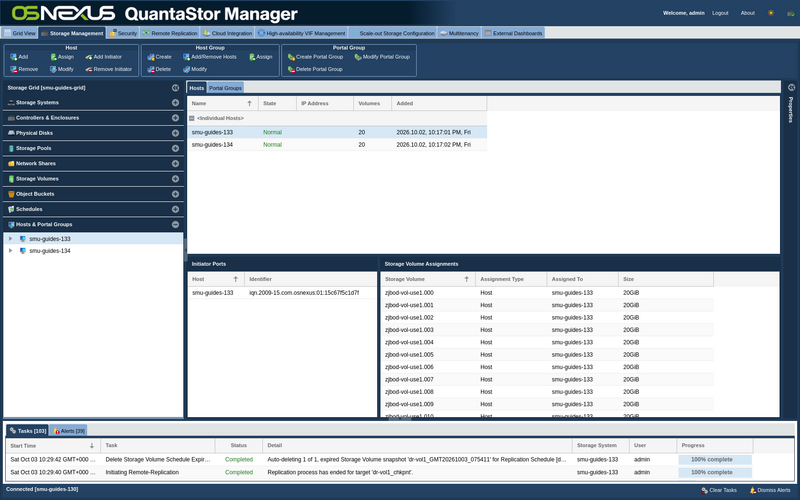
Task: Select the Tasks [103] tab
Action: (x=28, y=431)
